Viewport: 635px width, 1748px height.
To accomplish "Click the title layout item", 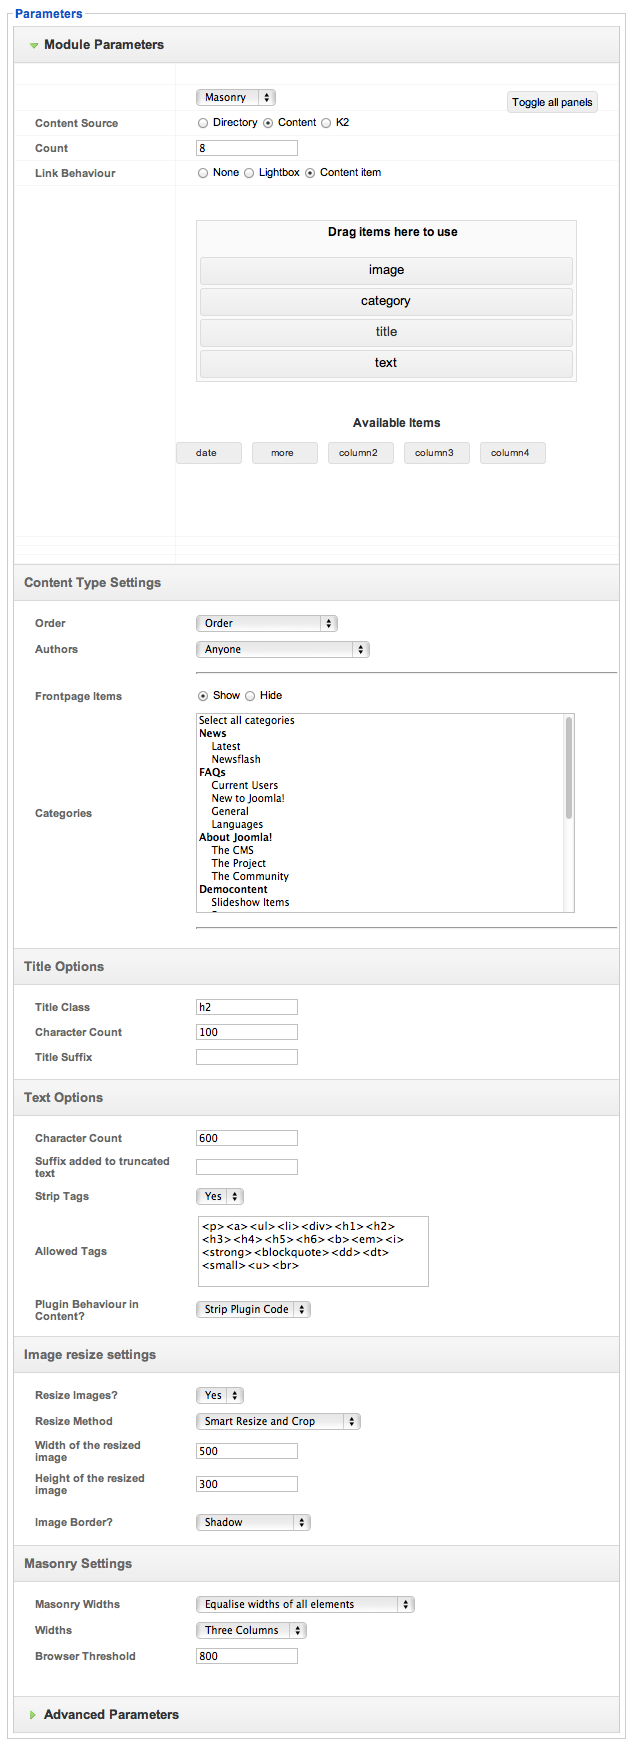I will pyautogui.click(x=386, y=332).
